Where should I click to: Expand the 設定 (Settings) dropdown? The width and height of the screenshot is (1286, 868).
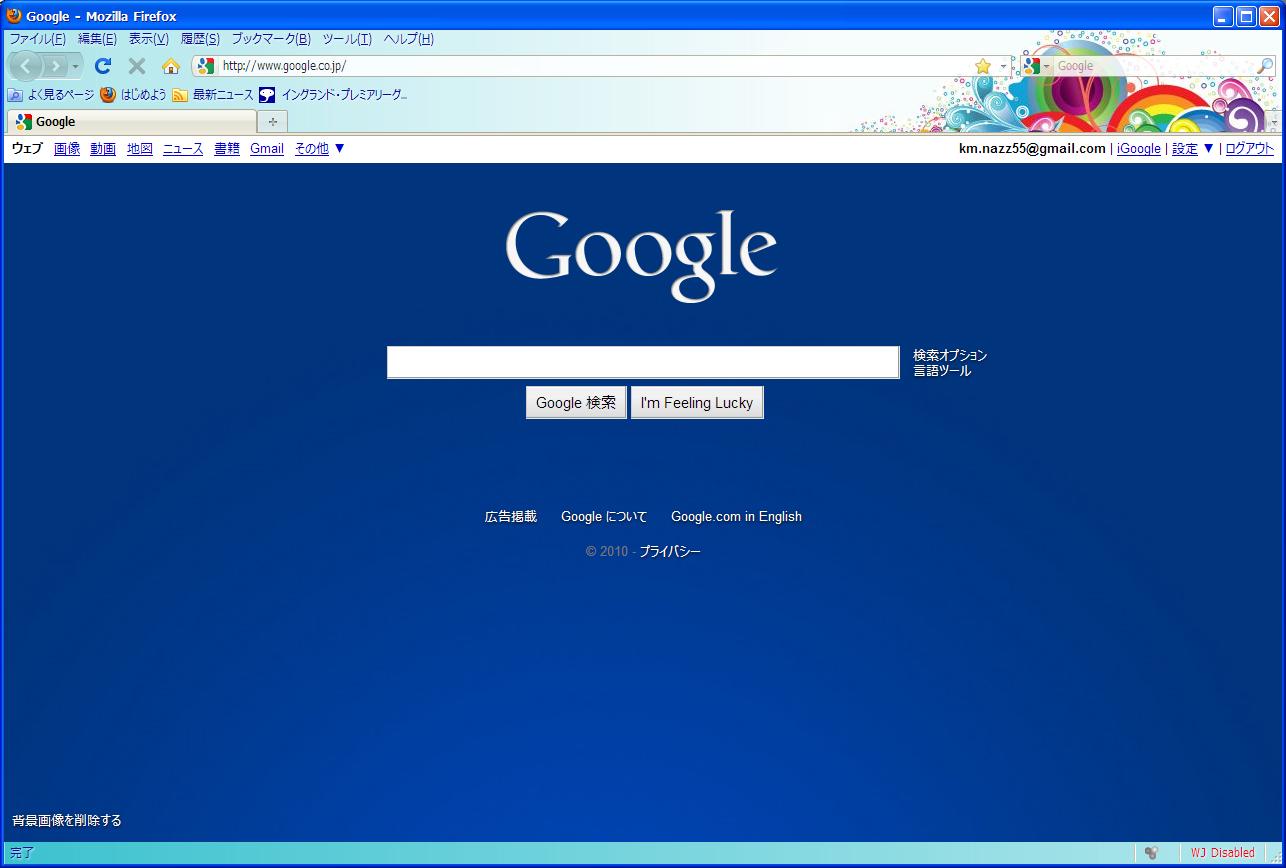pos(1193,149)
